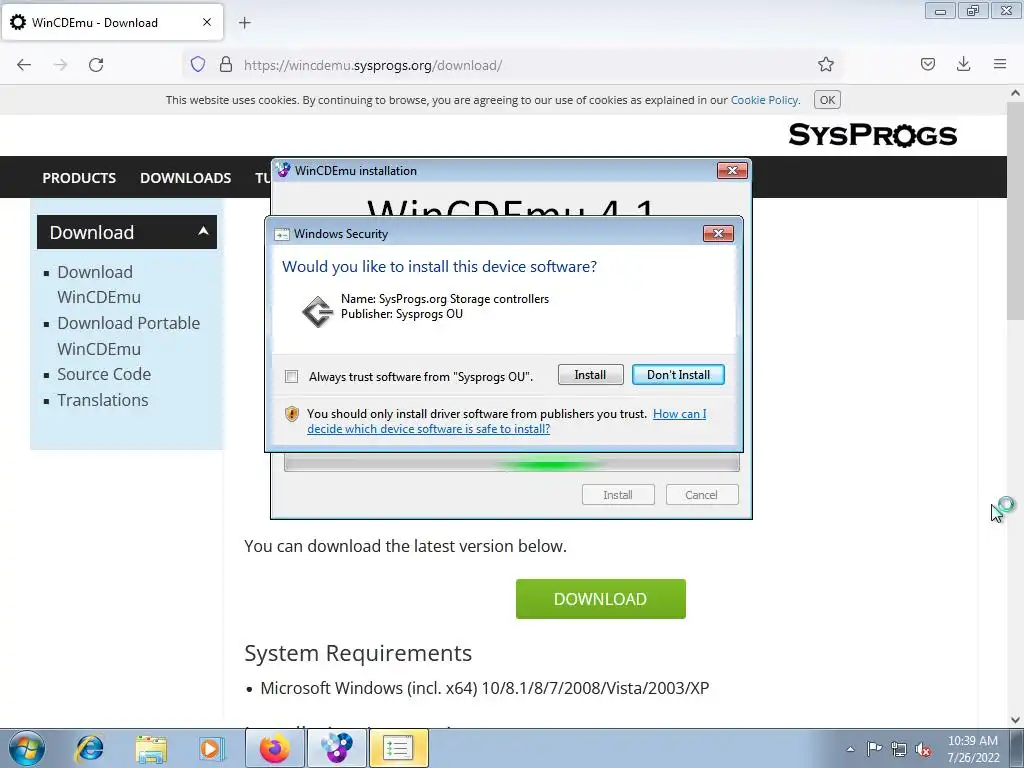The image size is (1024, 768).
Task: Dismiss cookie notice with OK
Action: pos(827,100)
